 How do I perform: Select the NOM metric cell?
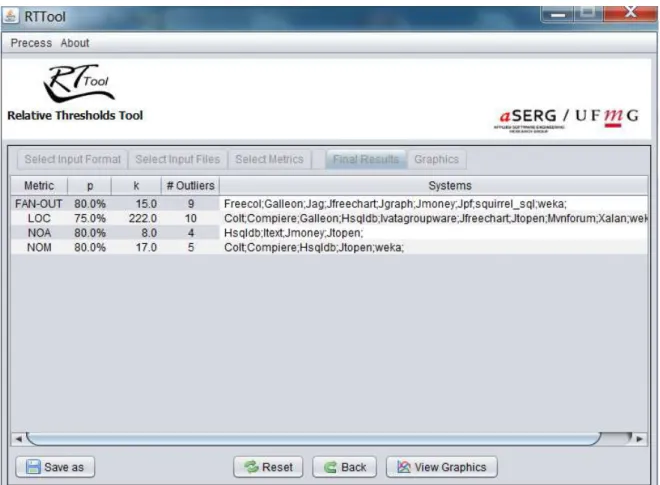tap(39, 248)
